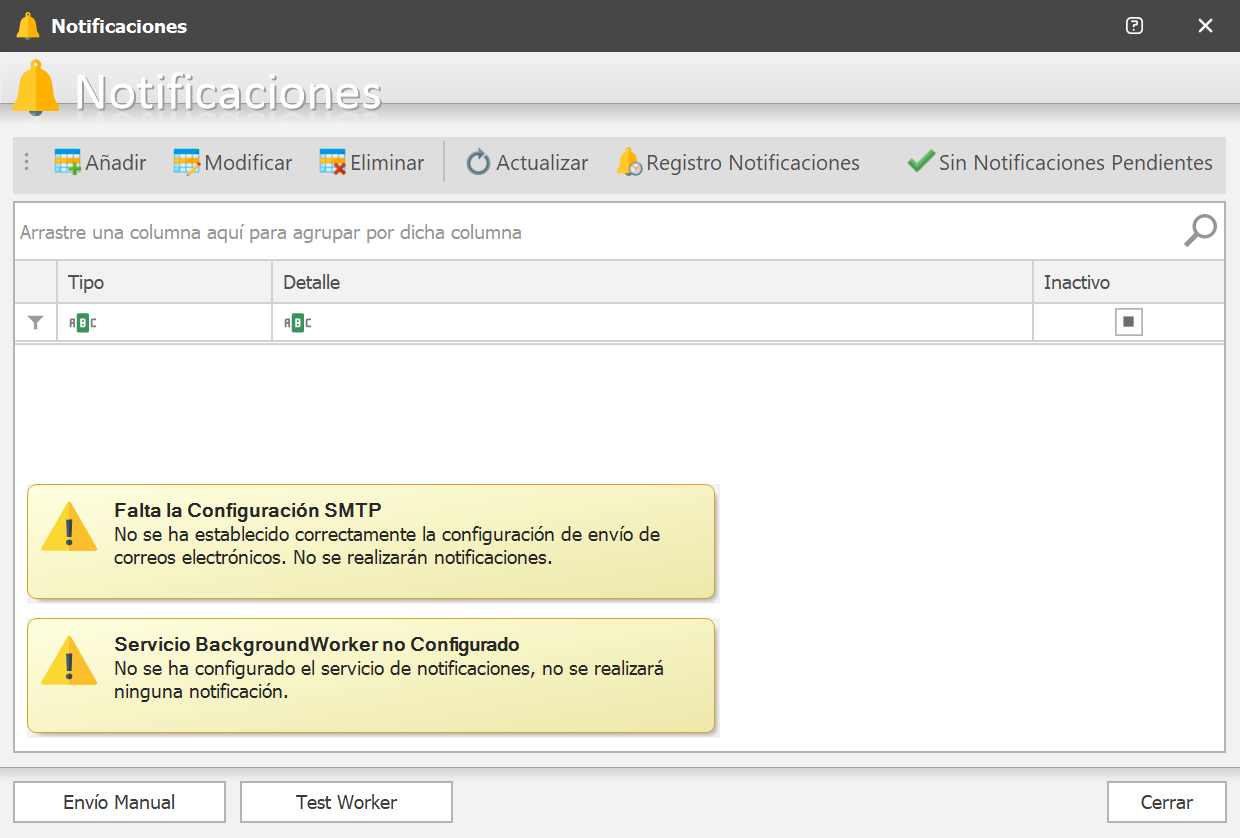Sort by the Detalle column header
This screenshot has width=1240, height=838.
click(x=652, y=282)
